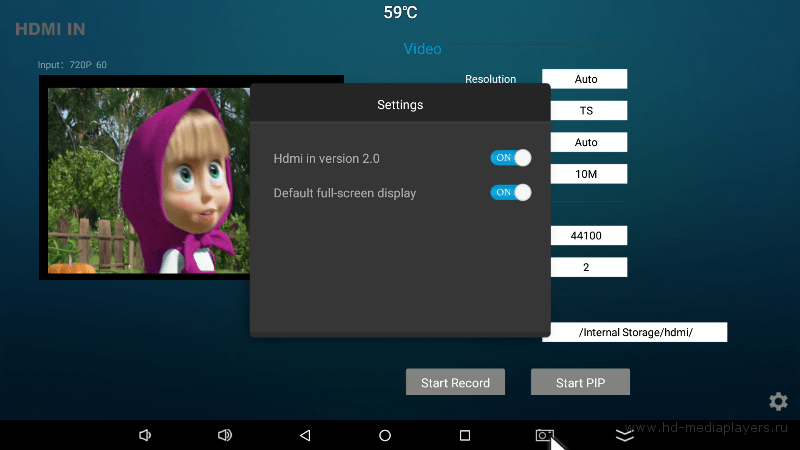The image size is (800, 450).
Task: Take a screenshot with the camera icon
Action: click(x=544, y=435)
